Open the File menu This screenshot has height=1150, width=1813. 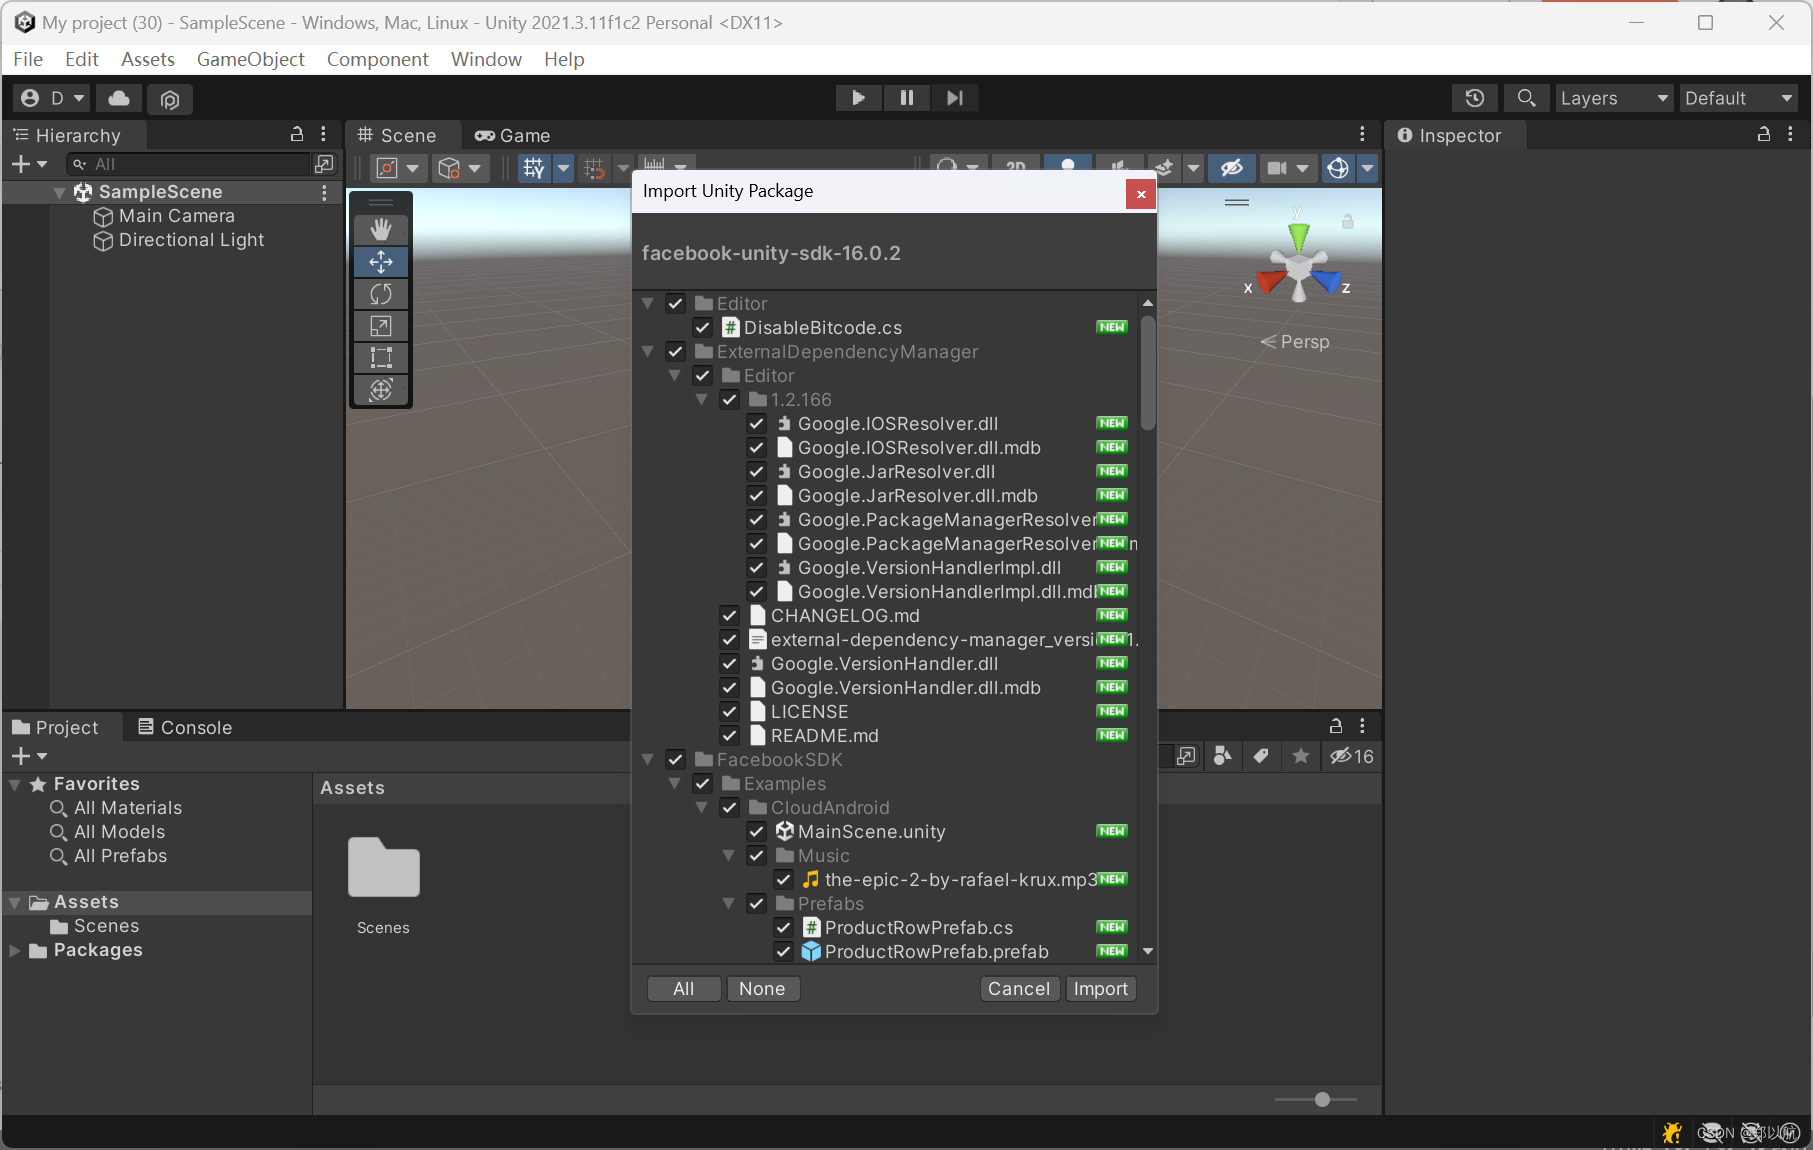[28, 59]
